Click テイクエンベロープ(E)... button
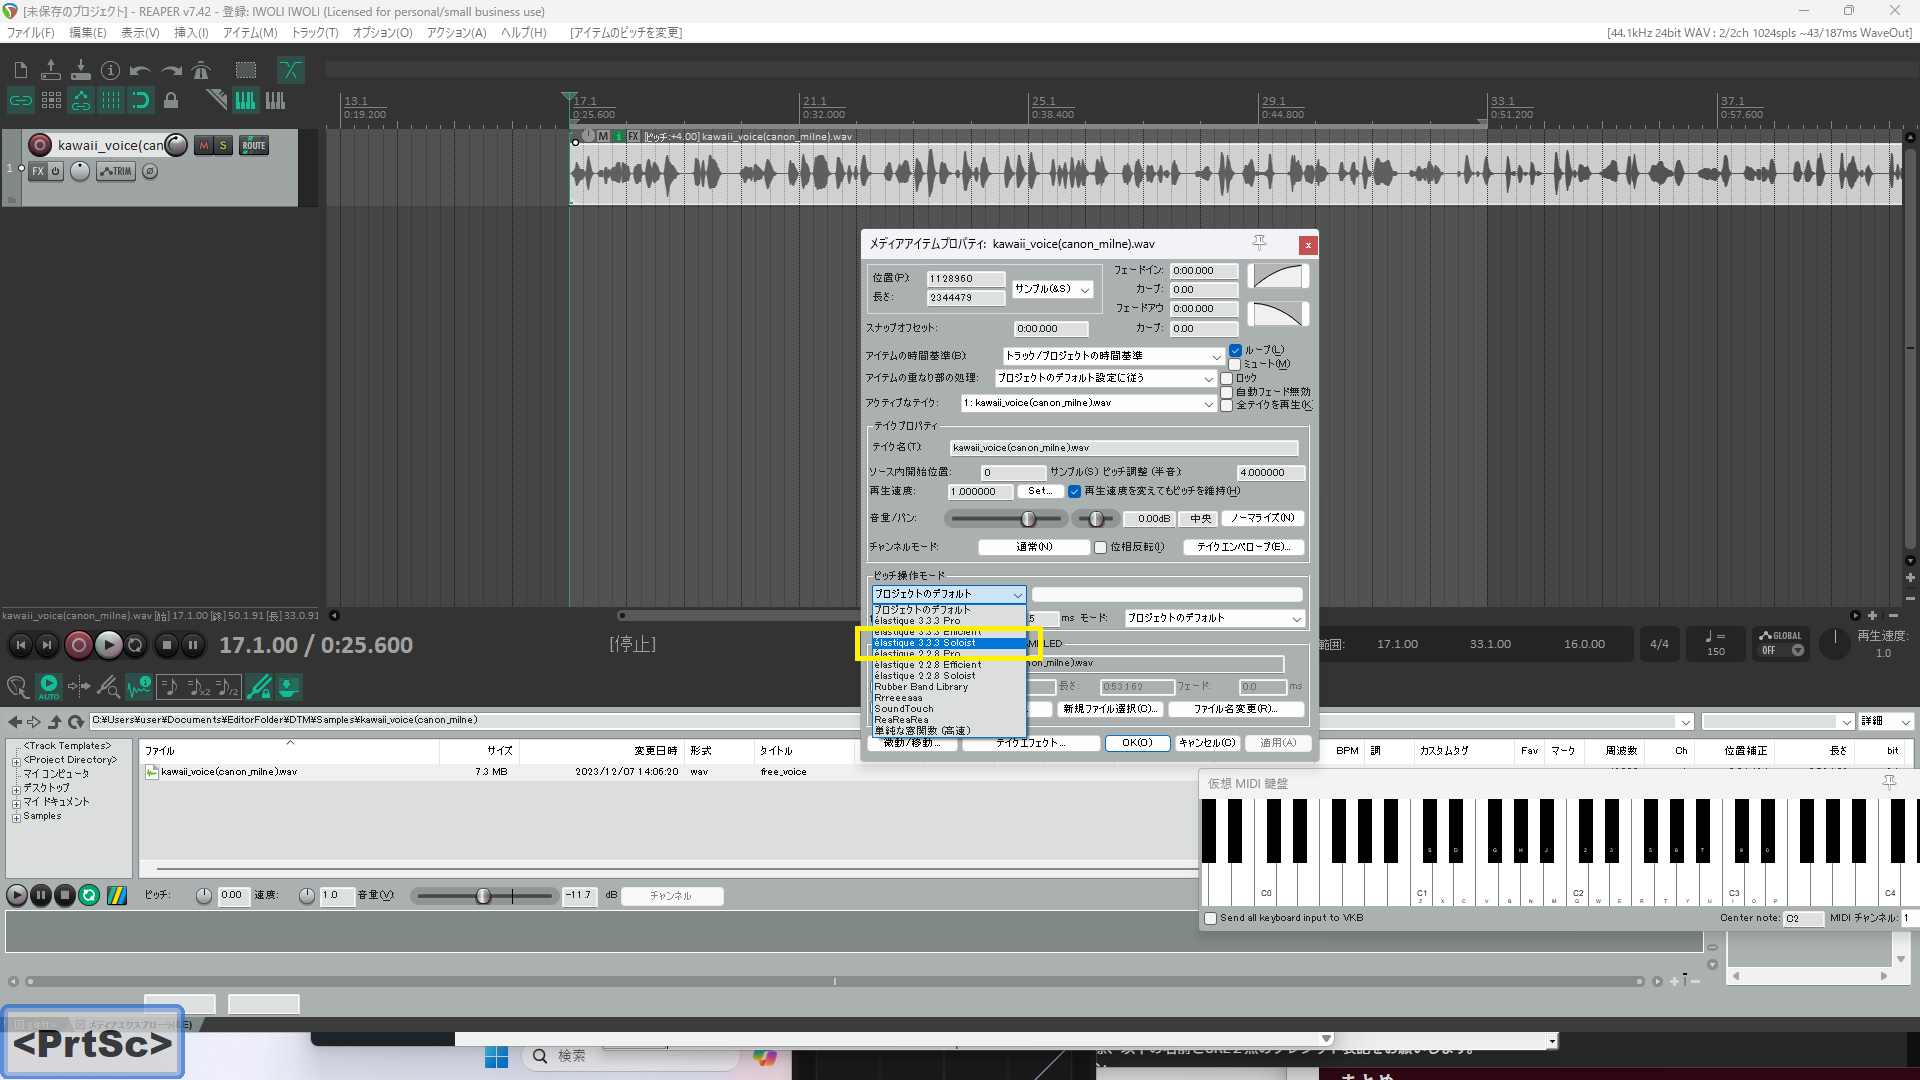The height and width of the screenshot is (1080, 1920). 1244,547
